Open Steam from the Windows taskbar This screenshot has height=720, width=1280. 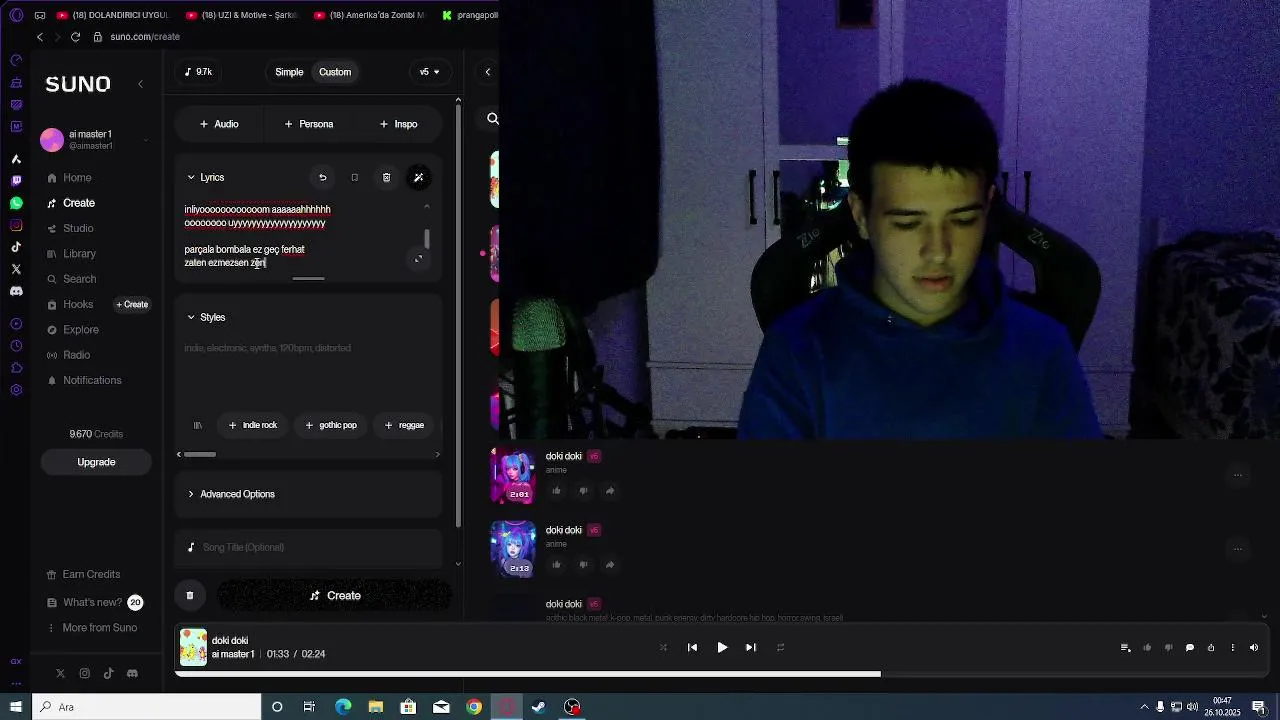(539, 707)
